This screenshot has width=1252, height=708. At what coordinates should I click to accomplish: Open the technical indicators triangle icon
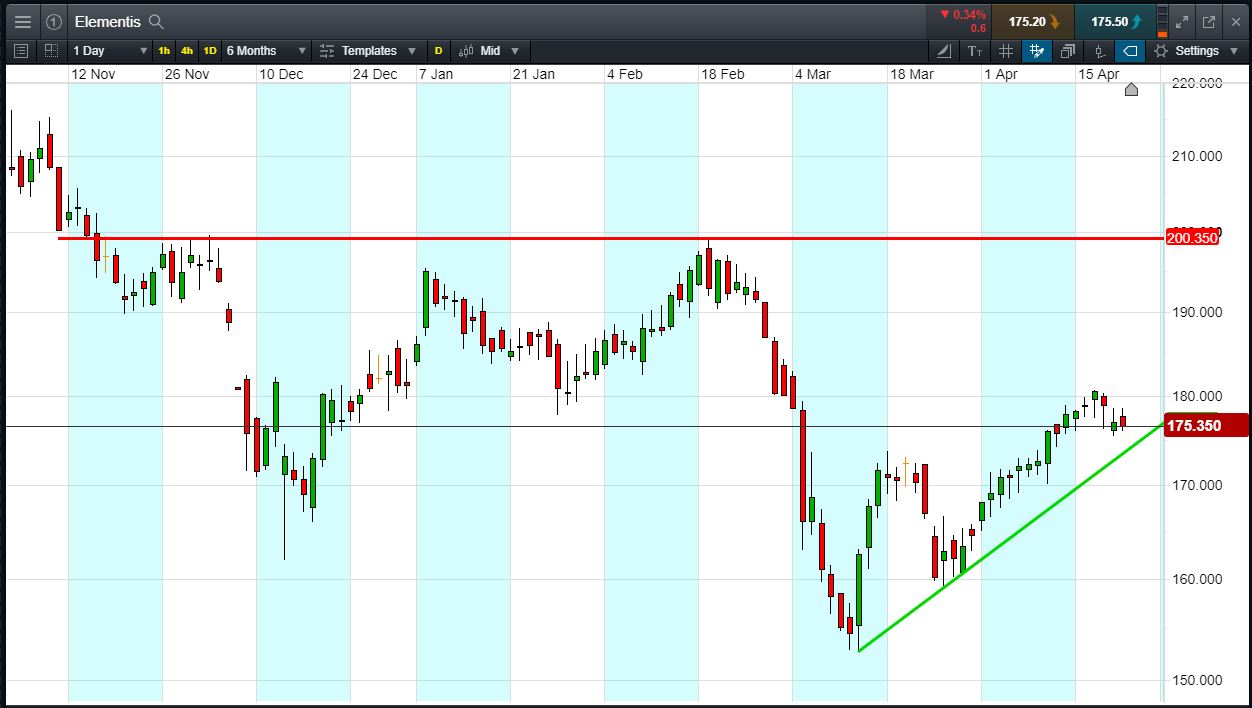pos(945,51)
